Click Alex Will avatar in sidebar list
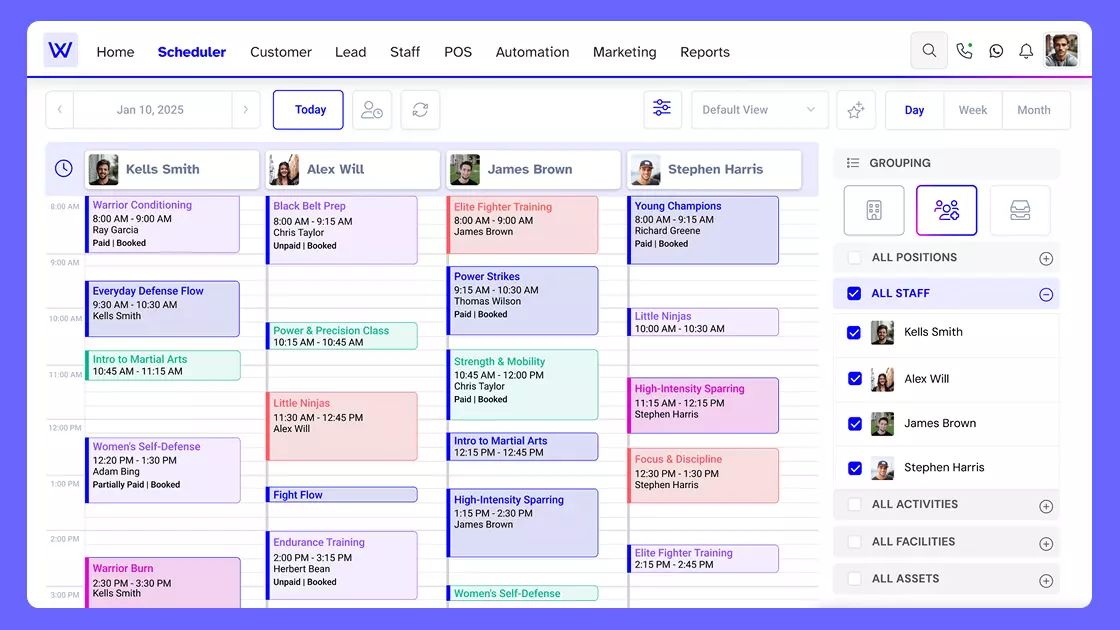 [882, 379]
